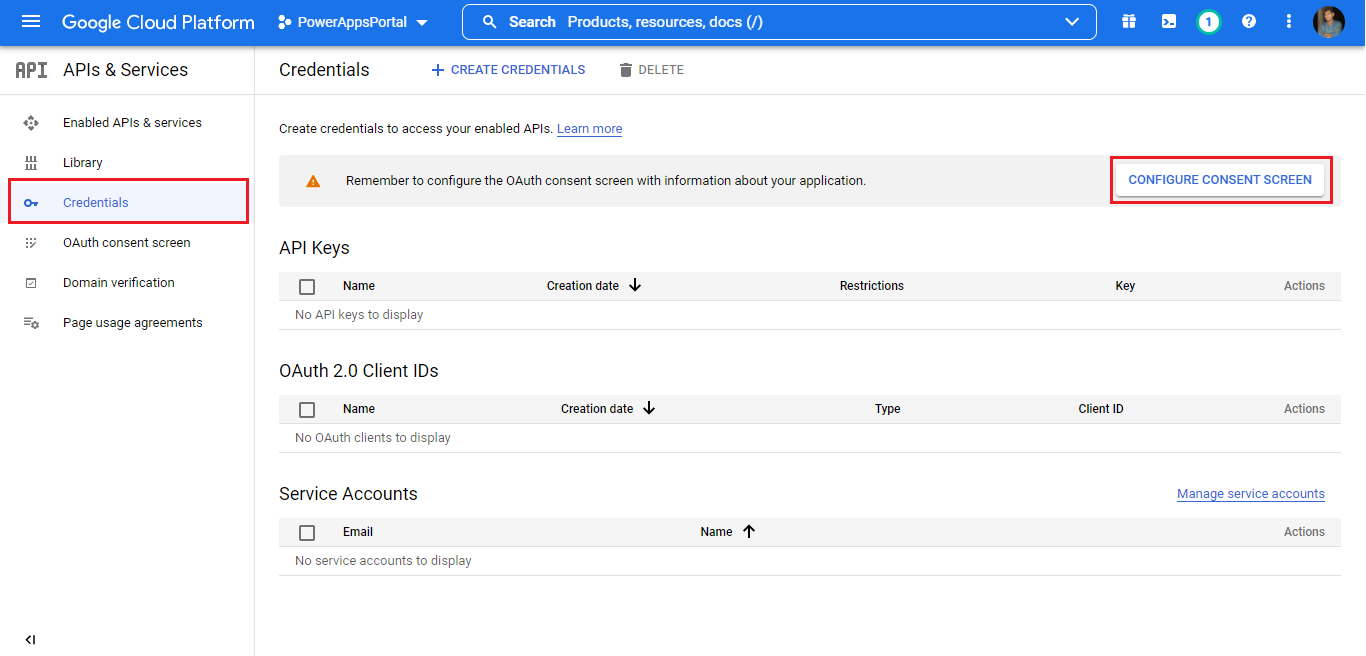The width and height of the screenshot is (1366, 656).
Task: Go to OAuth consent screen page
Action: 126,243
